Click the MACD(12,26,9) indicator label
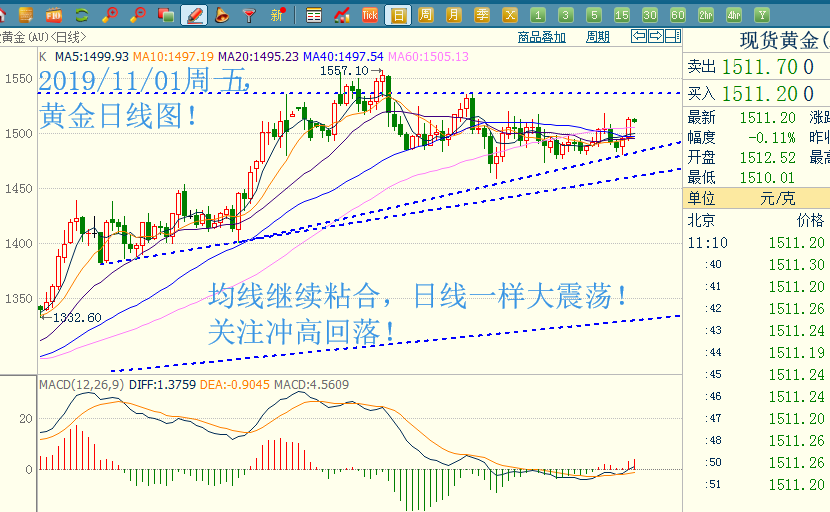Viewport: 830px width, 512px height. click(82, 385)
